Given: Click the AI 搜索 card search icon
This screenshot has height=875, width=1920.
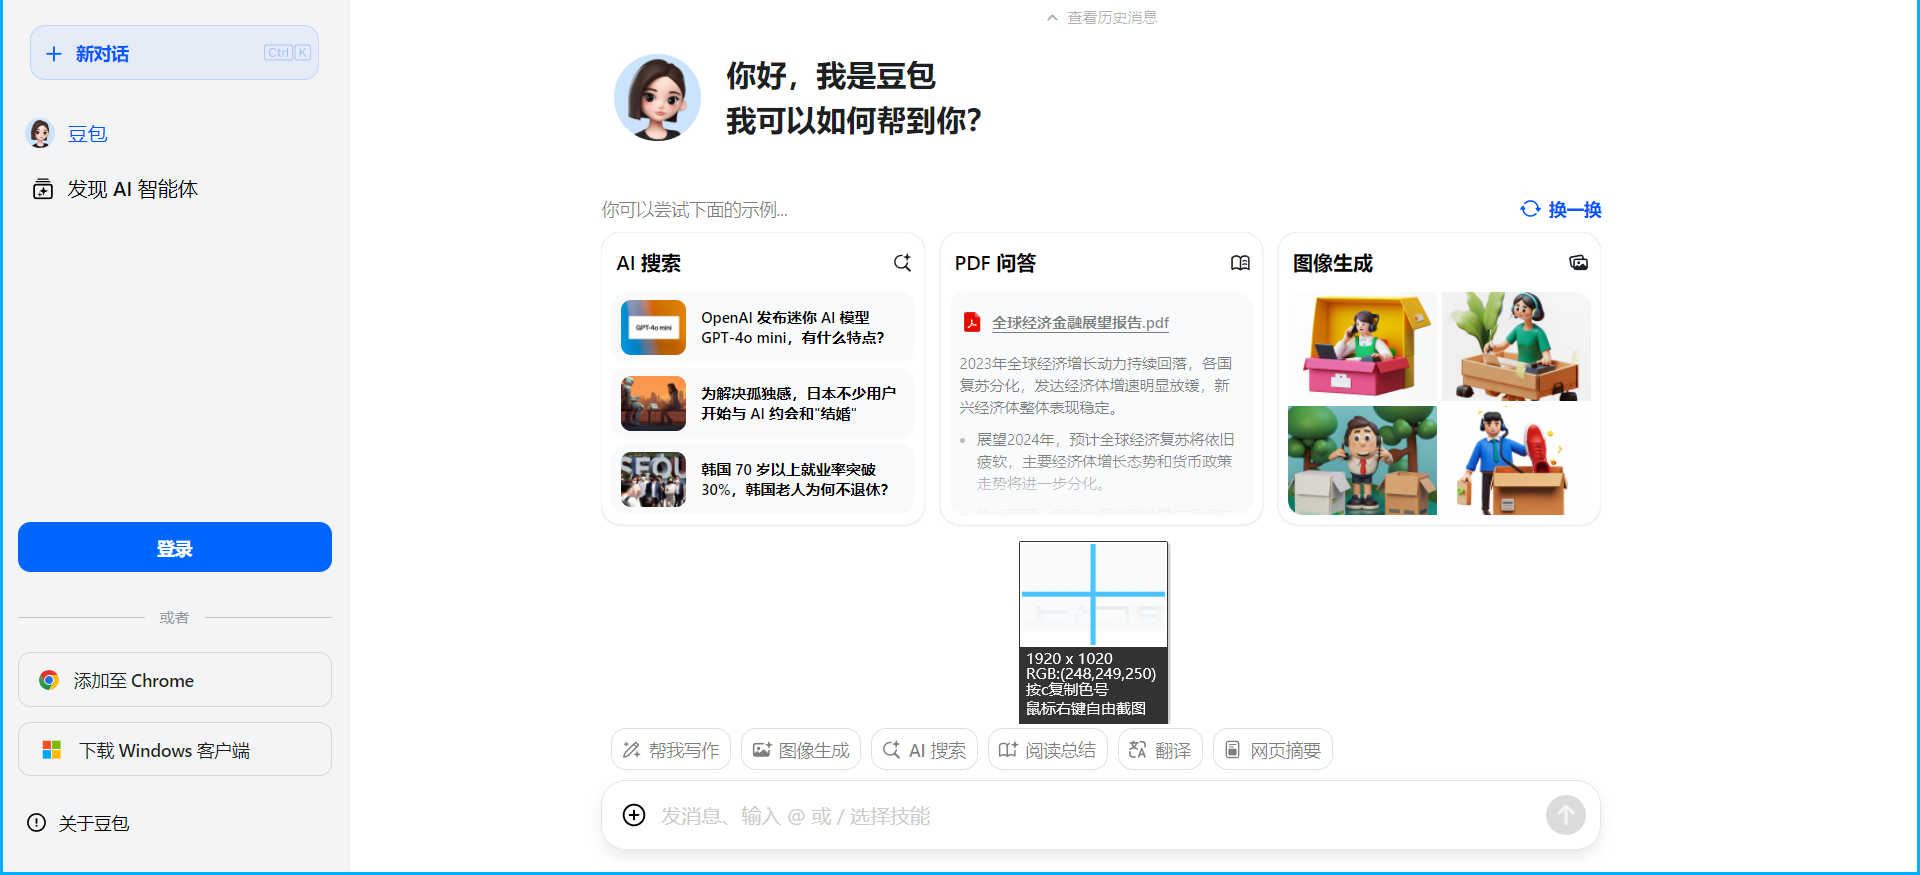Looking at the screenshot, I should coord(902,262).
